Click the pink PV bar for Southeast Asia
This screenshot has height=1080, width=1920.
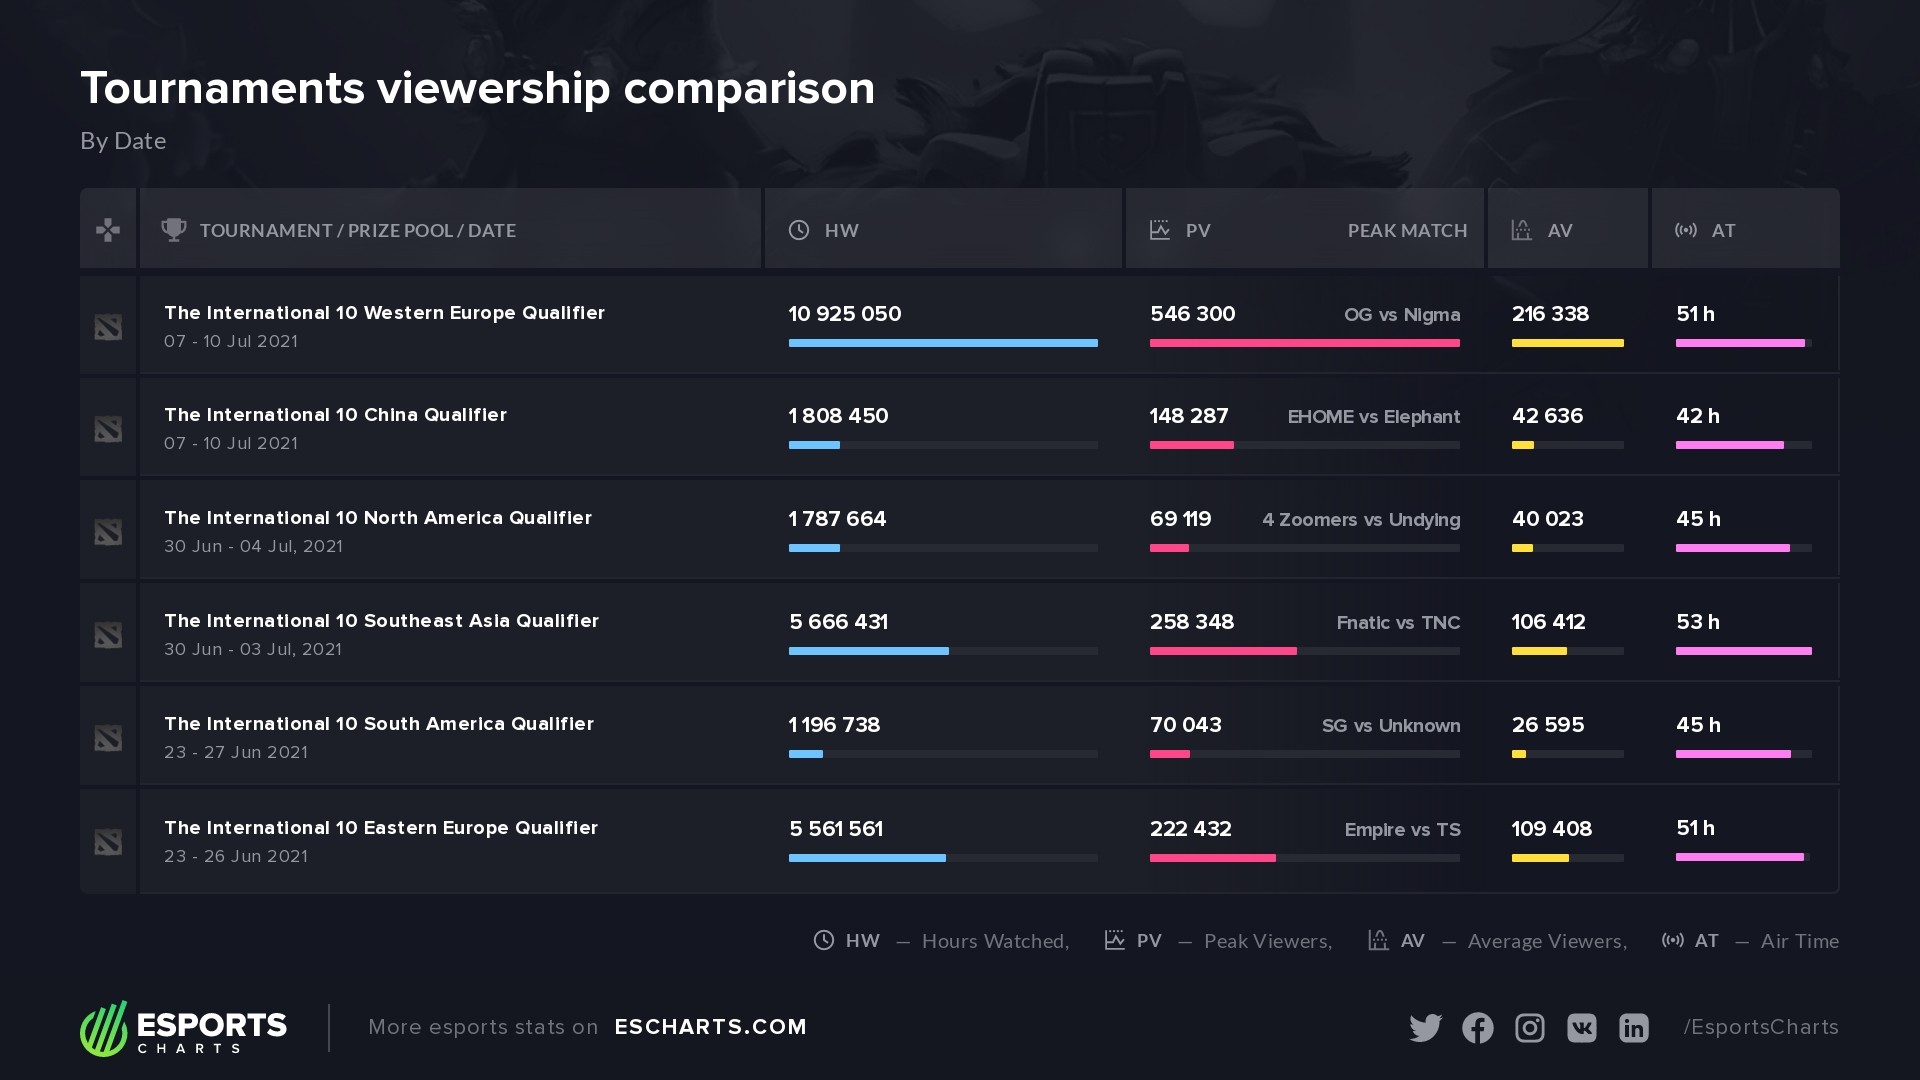point(1222,651)
